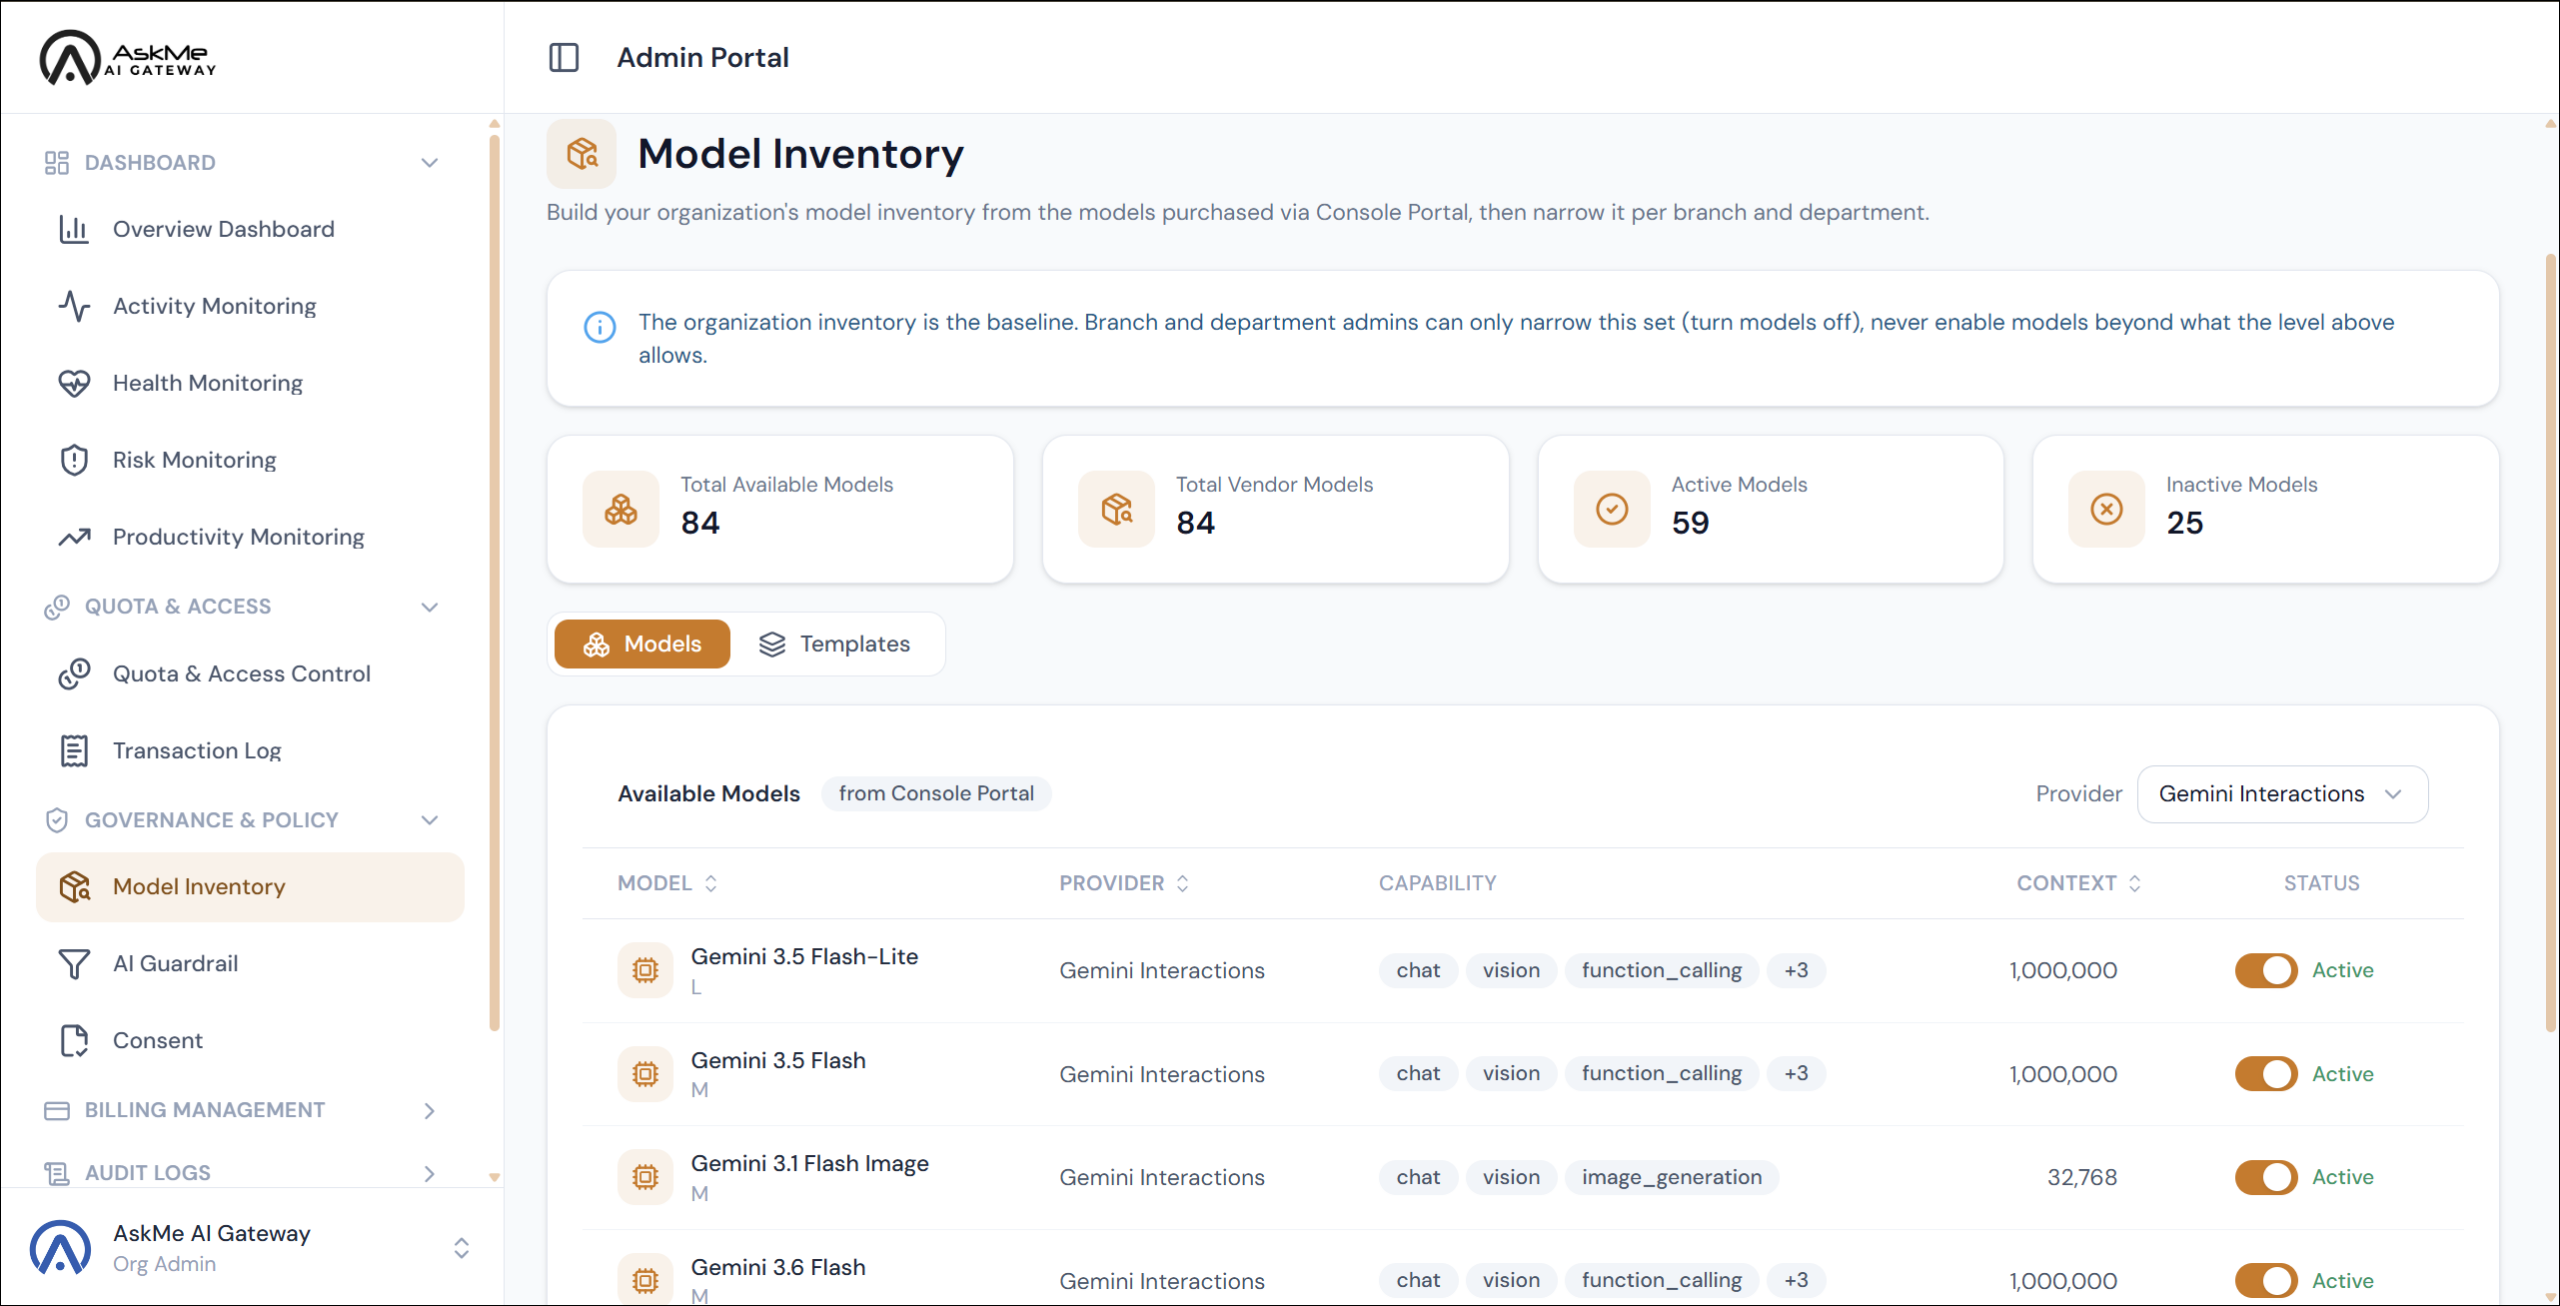The image size is (2560, 1306).
Task: Turn off Gemini 3.1 Flash Image toggle
Action: click(2266, 1177)
